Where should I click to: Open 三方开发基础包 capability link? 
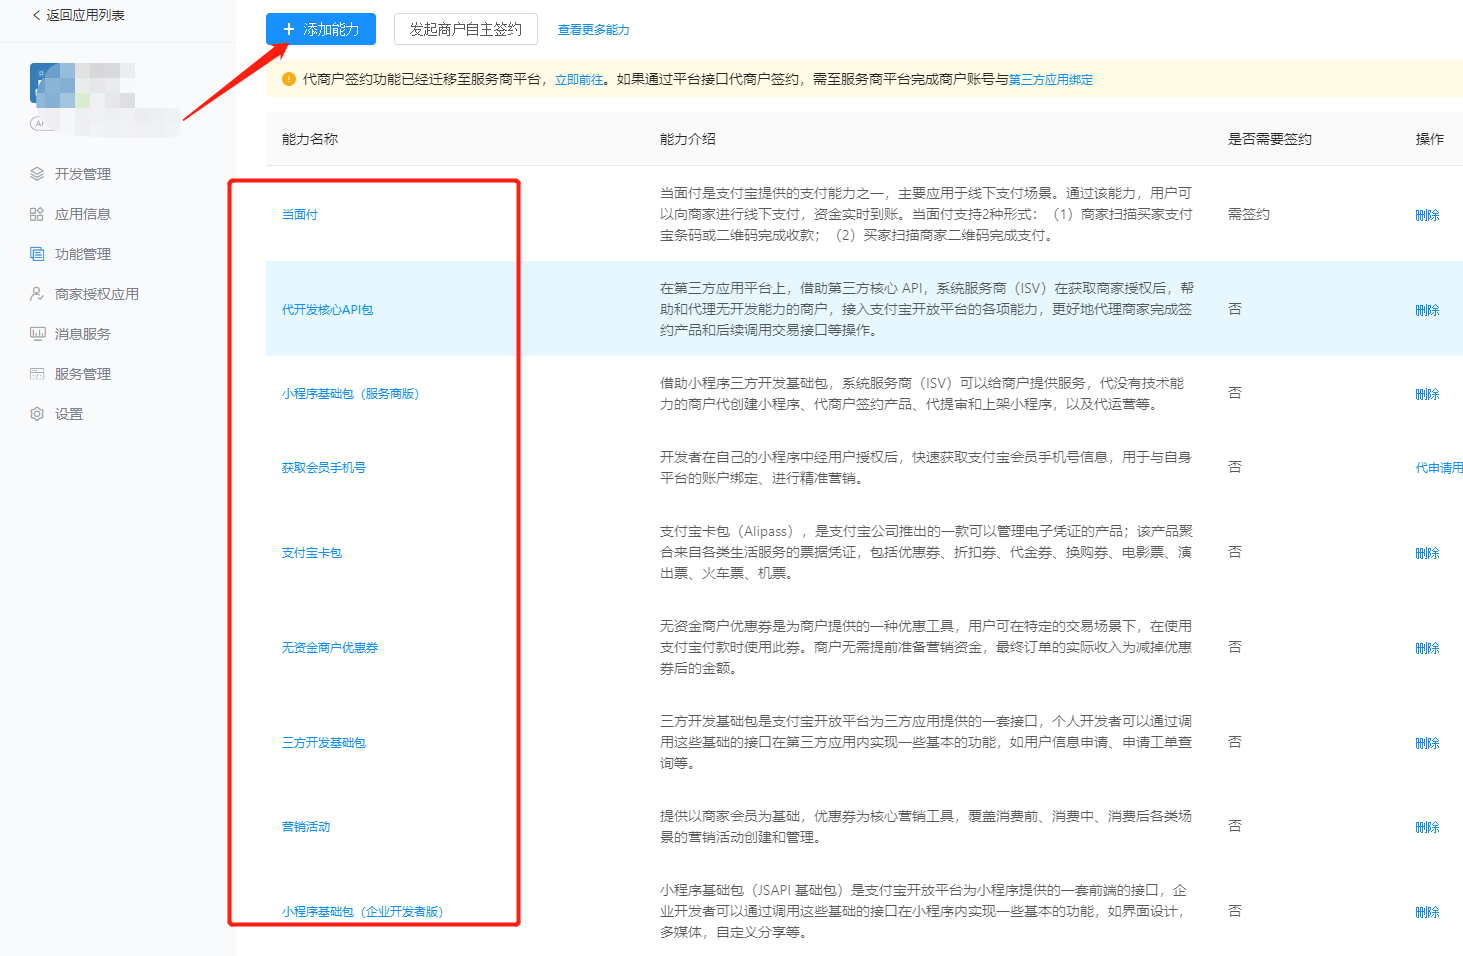pyautogui.click(x=324, y=743)
